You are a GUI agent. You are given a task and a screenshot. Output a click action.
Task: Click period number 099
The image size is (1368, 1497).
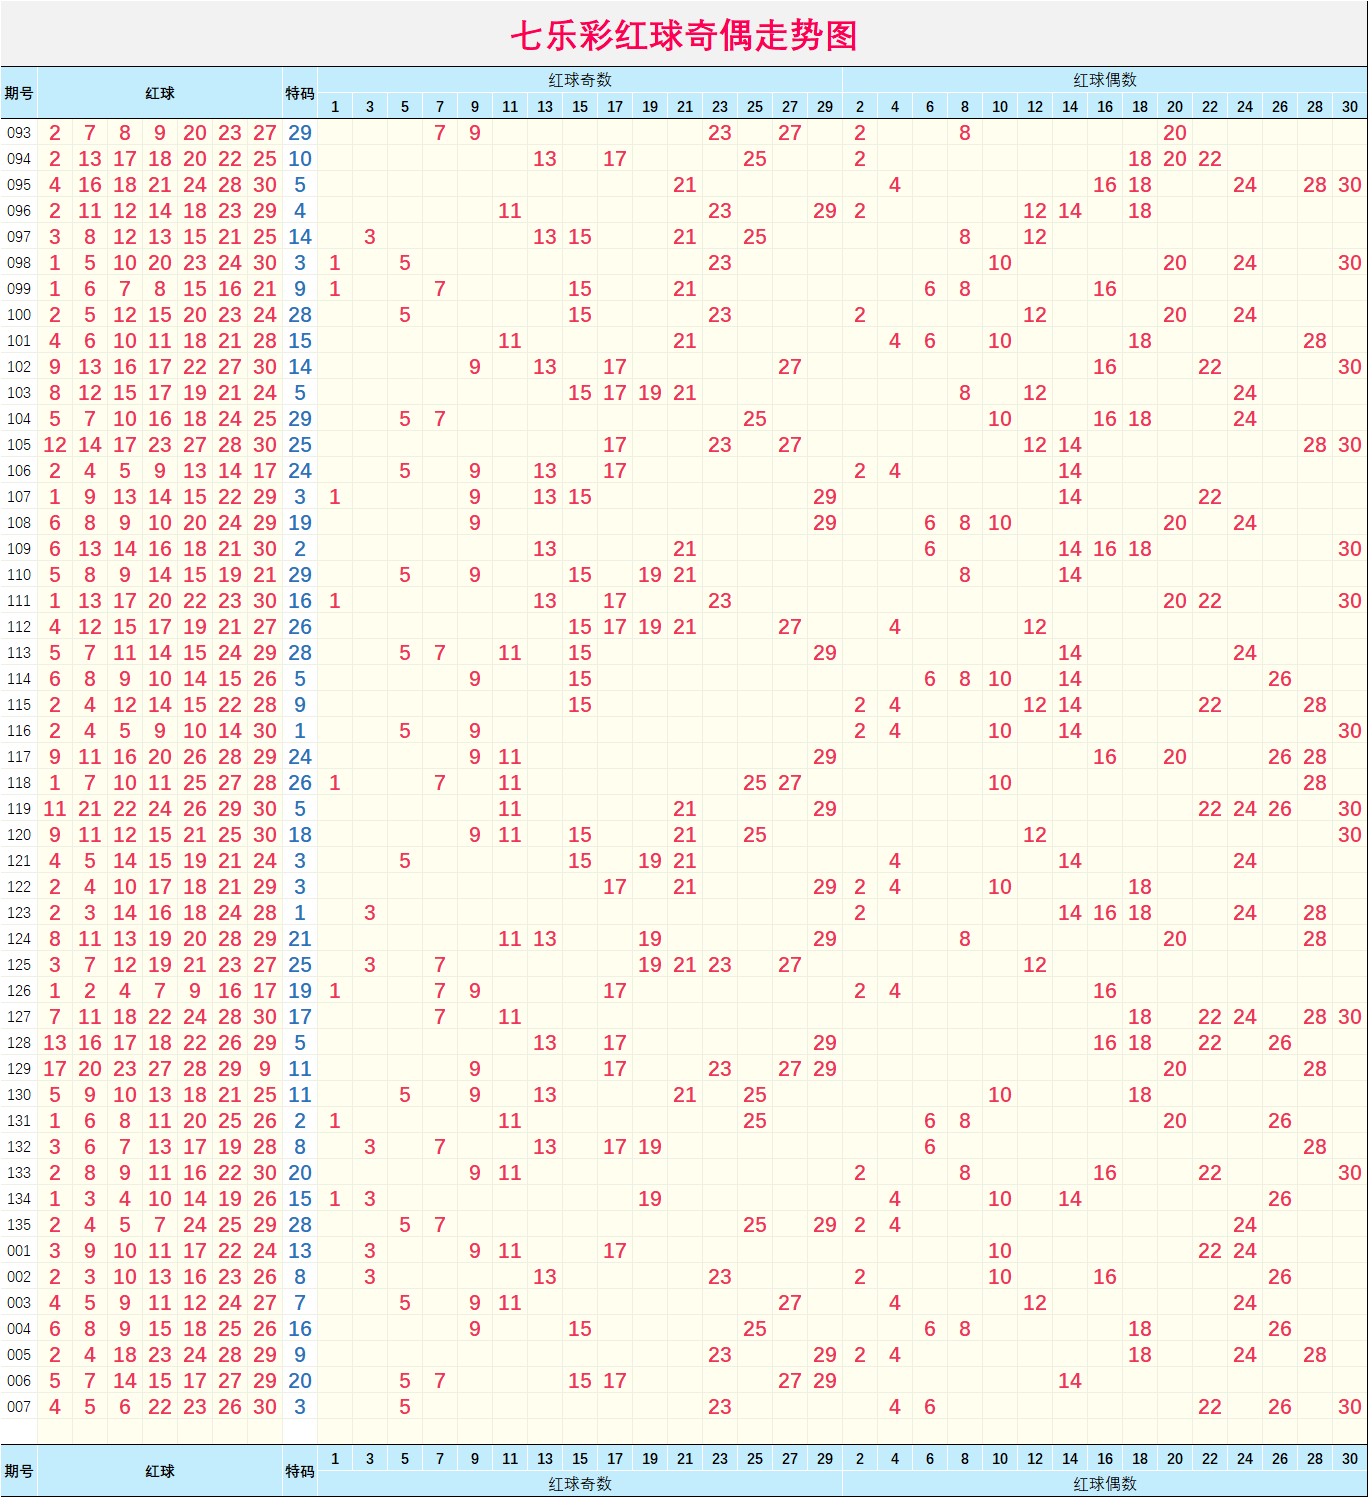(19, 289)
